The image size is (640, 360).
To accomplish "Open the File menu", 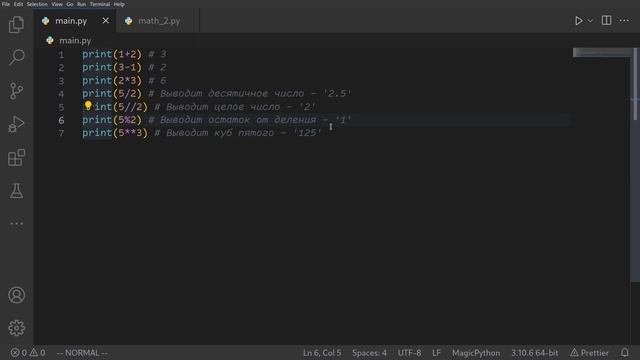I will pos(6,4).
